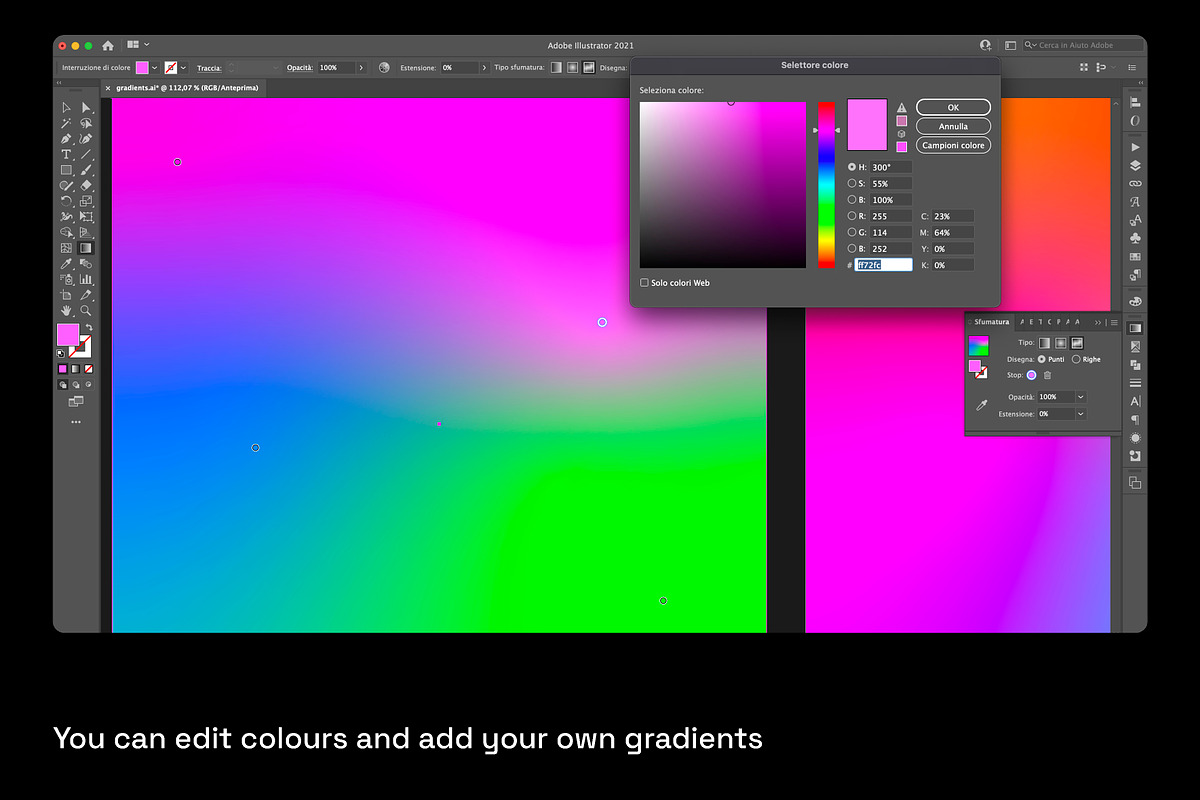Select the Magic Wand tool

coord(66,123)
